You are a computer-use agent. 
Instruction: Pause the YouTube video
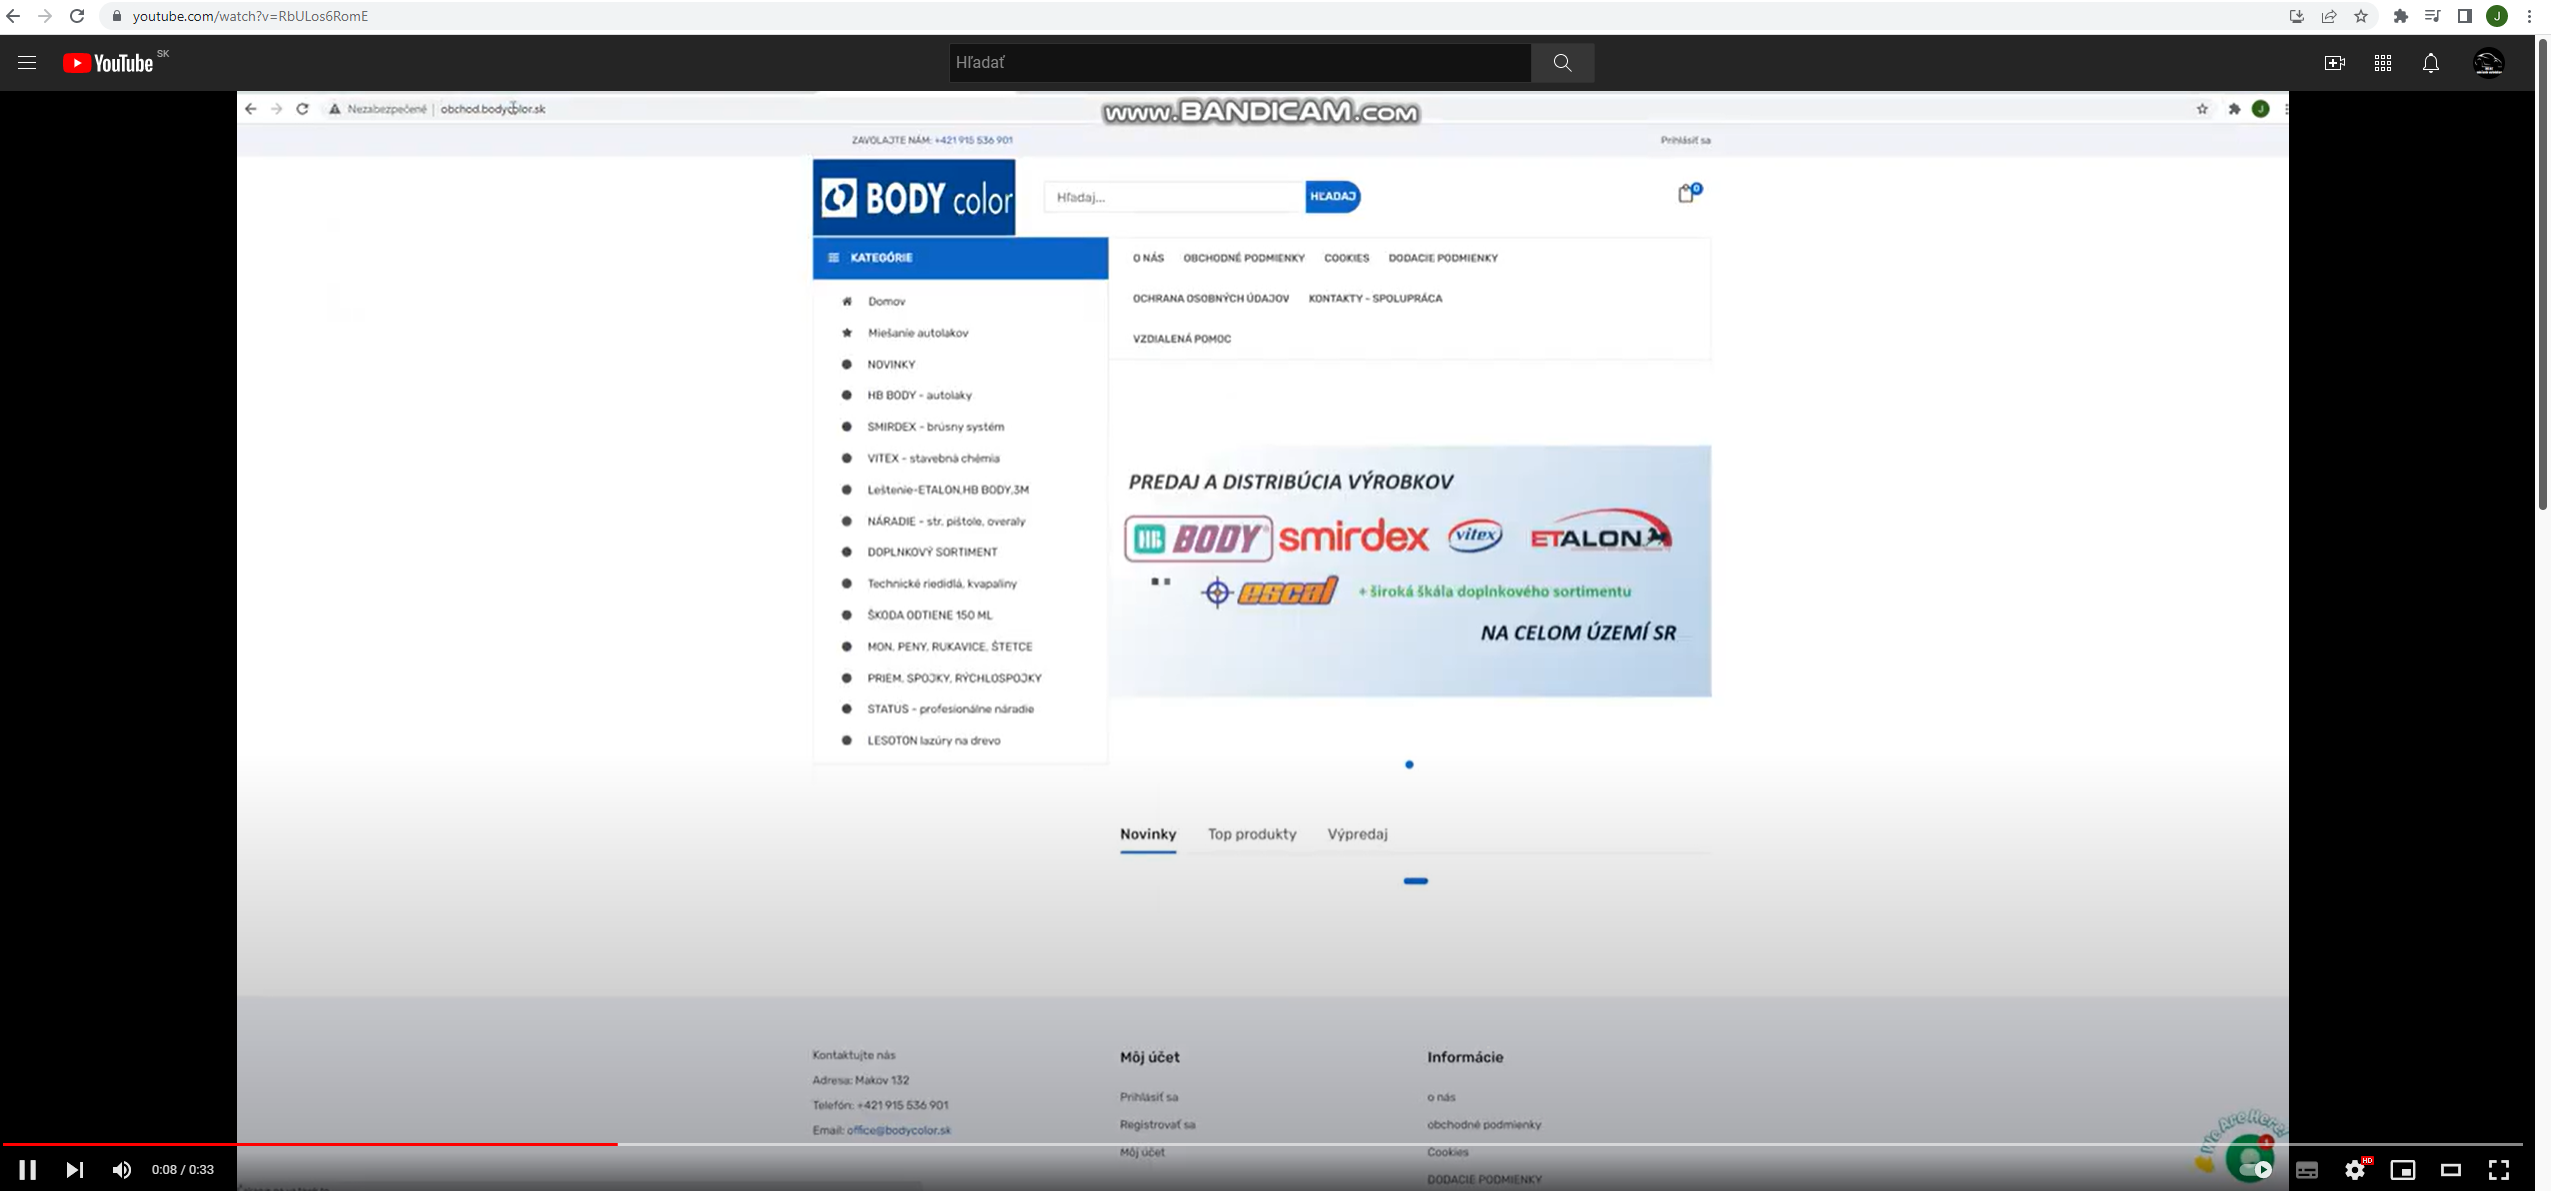[27, 1169]
